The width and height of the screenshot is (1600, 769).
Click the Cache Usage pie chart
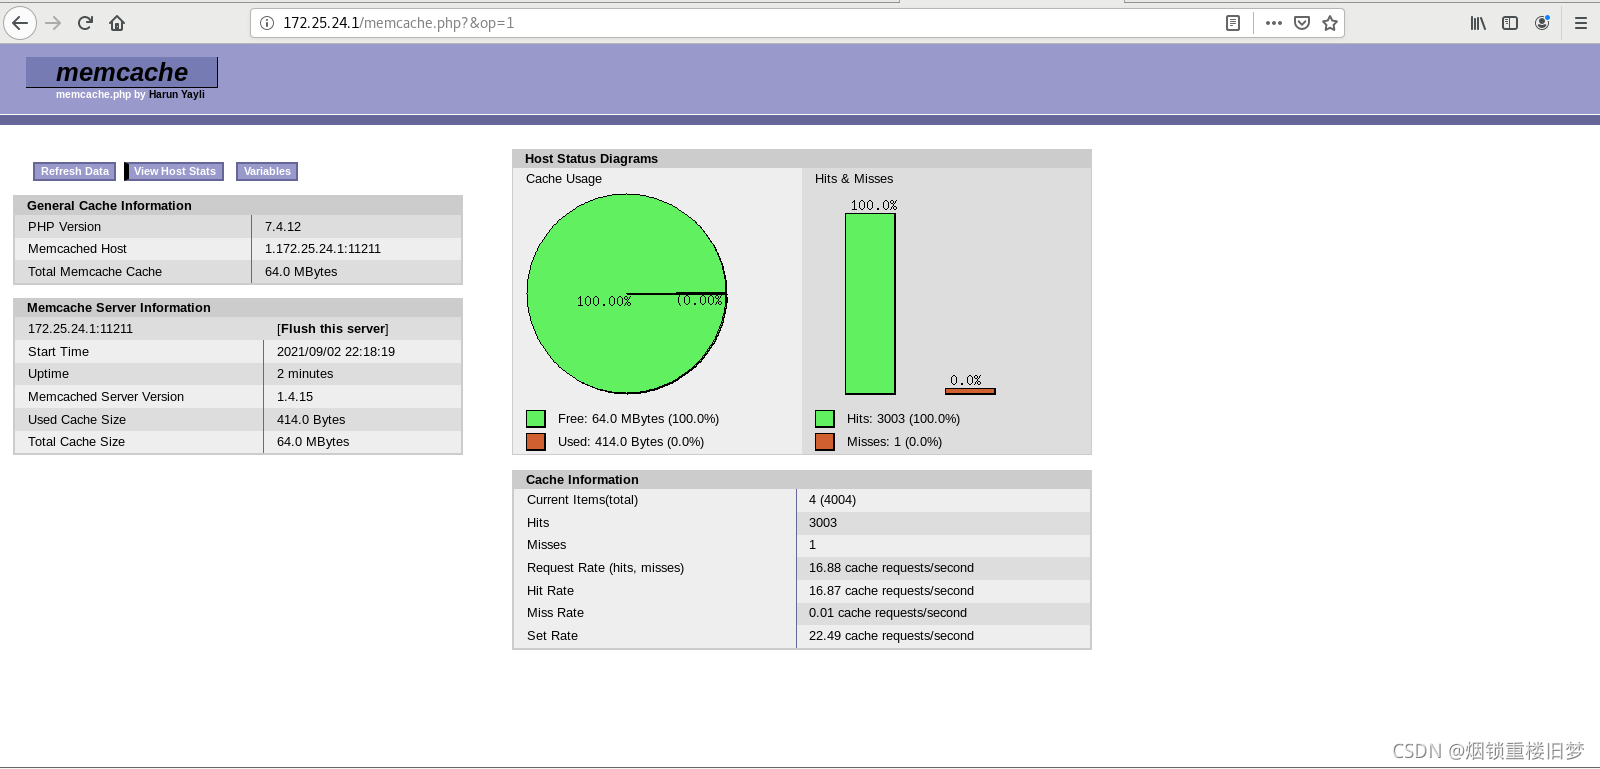coord(627,294)
